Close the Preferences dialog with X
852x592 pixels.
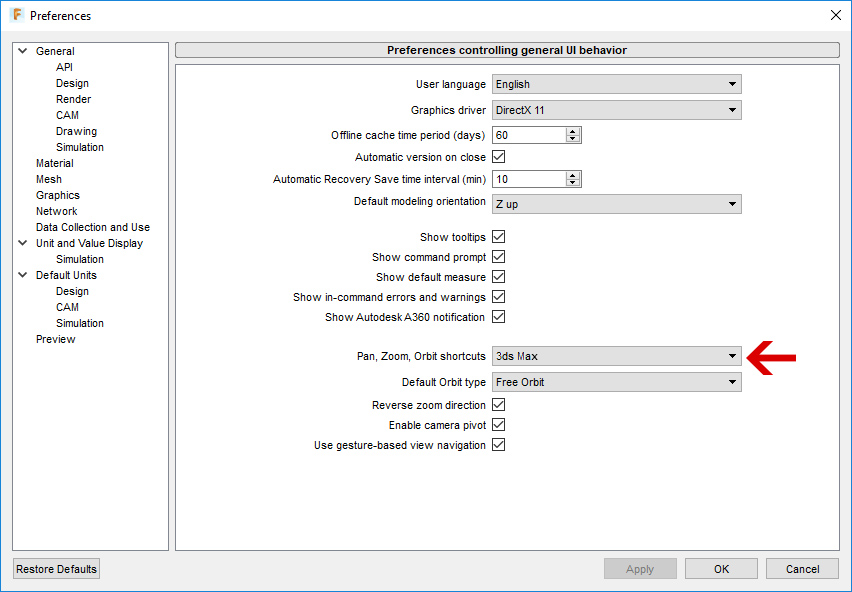point(836,15)
